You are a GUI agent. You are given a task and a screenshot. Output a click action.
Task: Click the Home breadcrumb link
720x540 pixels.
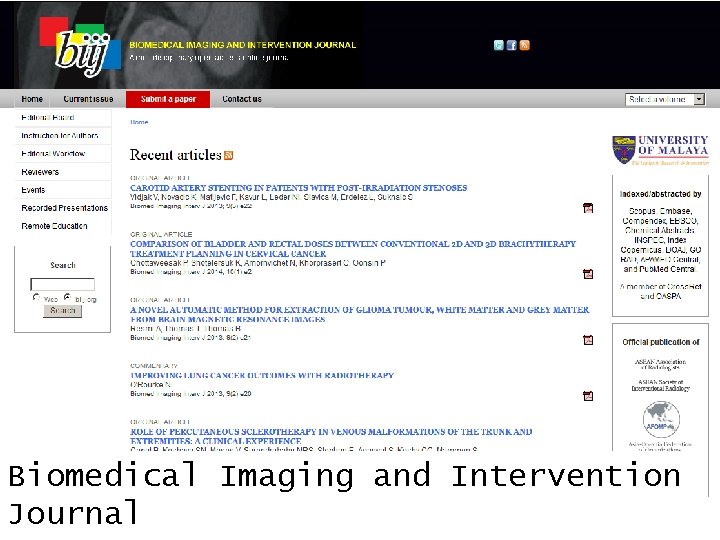139,122
